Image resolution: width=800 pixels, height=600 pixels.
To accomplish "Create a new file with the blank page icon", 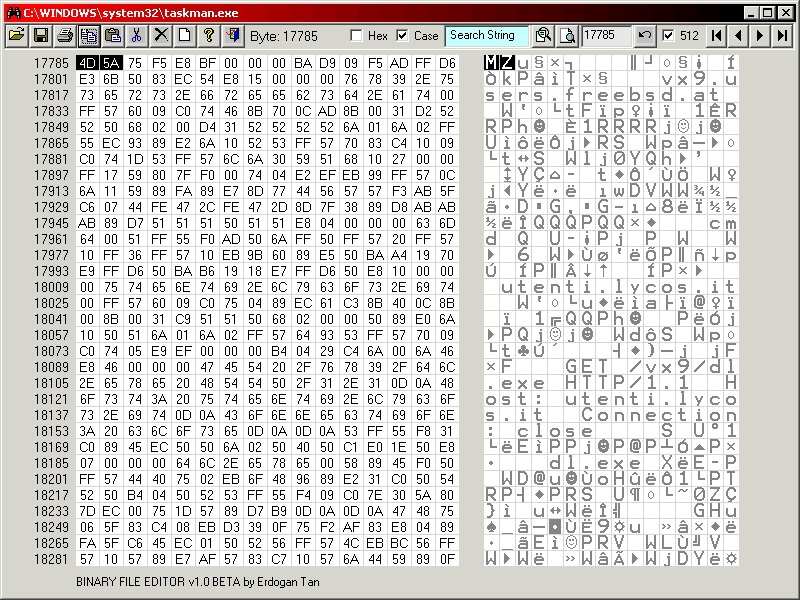I will pyautogui.click(x=184, y=35).
